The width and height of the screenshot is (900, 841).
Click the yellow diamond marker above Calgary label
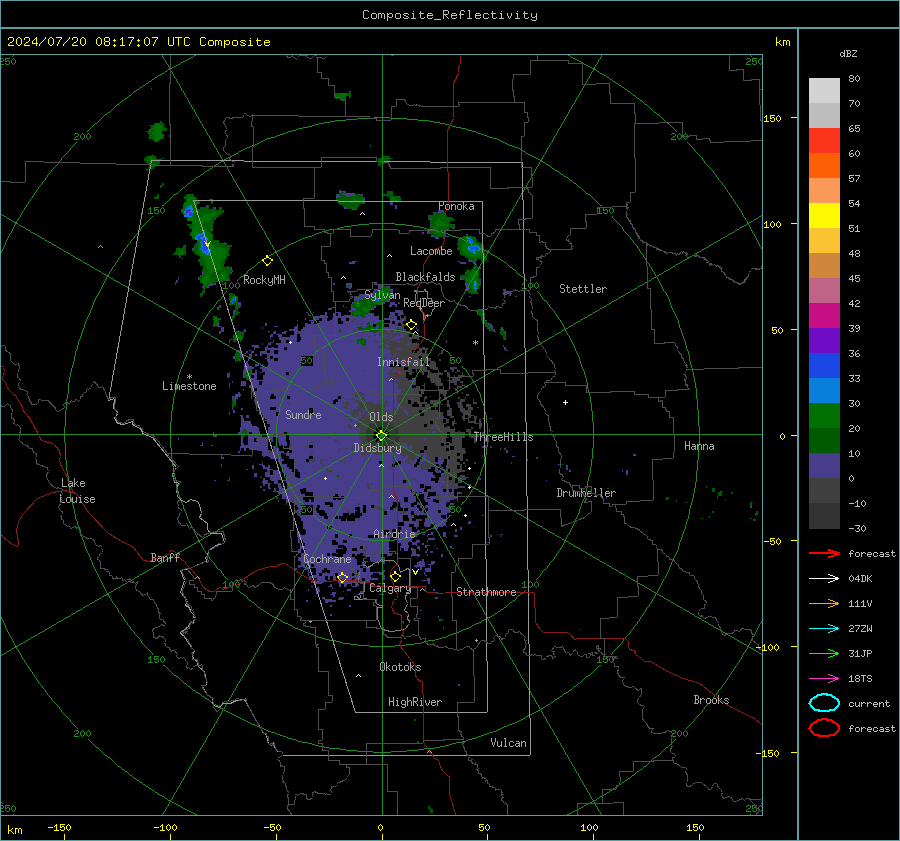(x=395, y=576)
